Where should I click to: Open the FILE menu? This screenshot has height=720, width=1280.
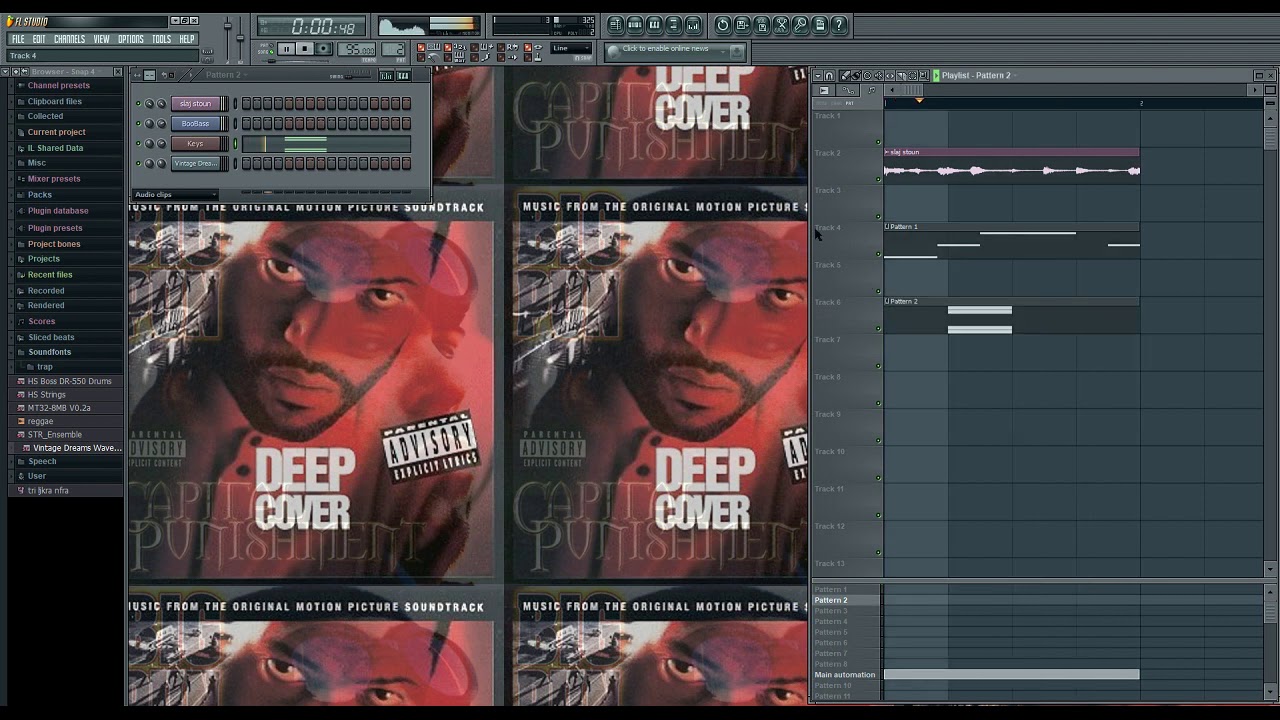pos(18,39)
